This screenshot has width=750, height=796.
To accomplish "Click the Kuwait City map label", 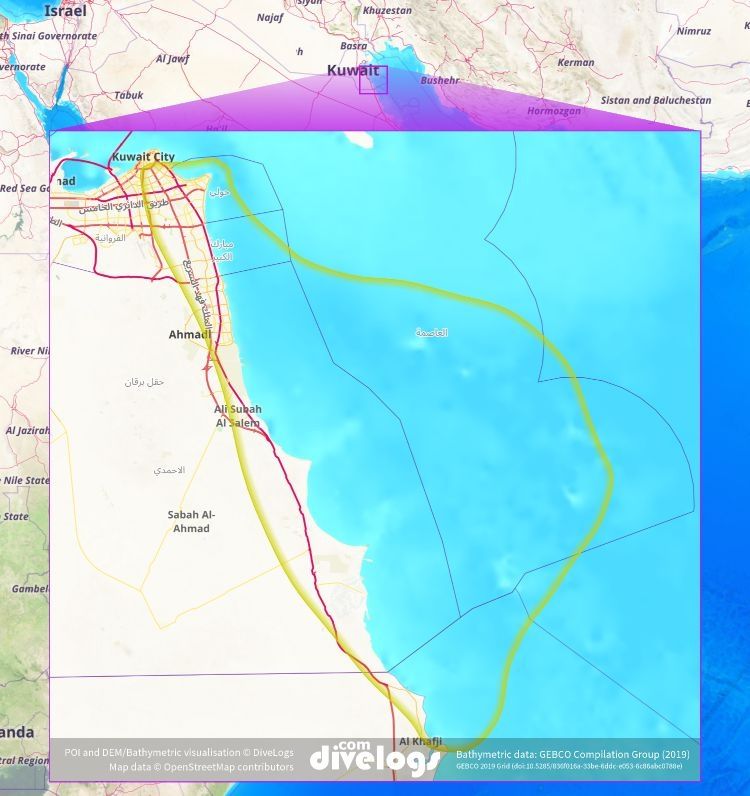I will (143, 157).
